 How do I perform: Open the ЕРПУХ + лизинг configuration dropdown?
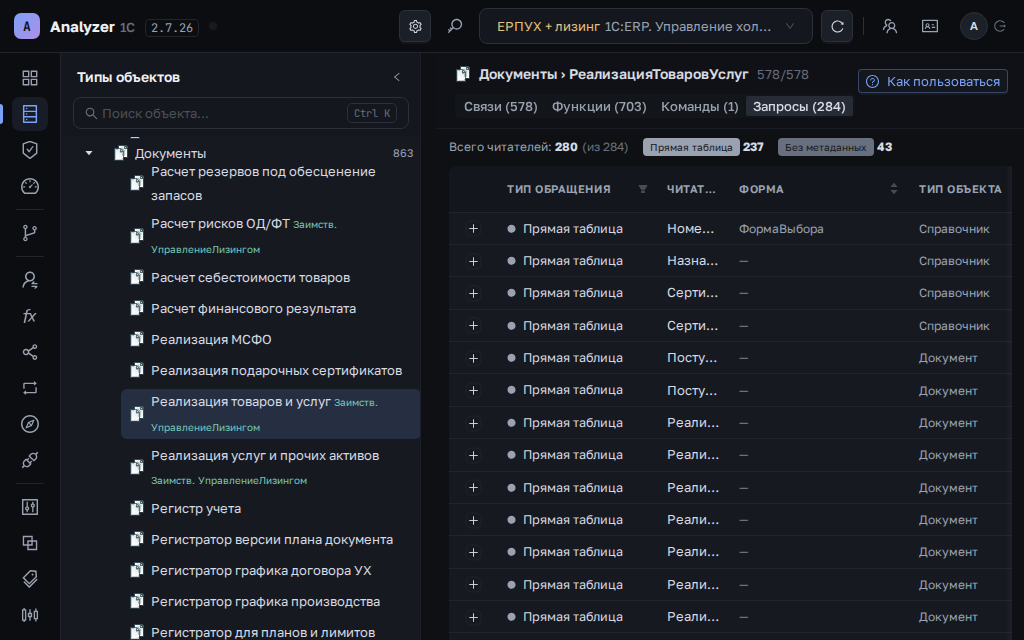click(646, 27)
